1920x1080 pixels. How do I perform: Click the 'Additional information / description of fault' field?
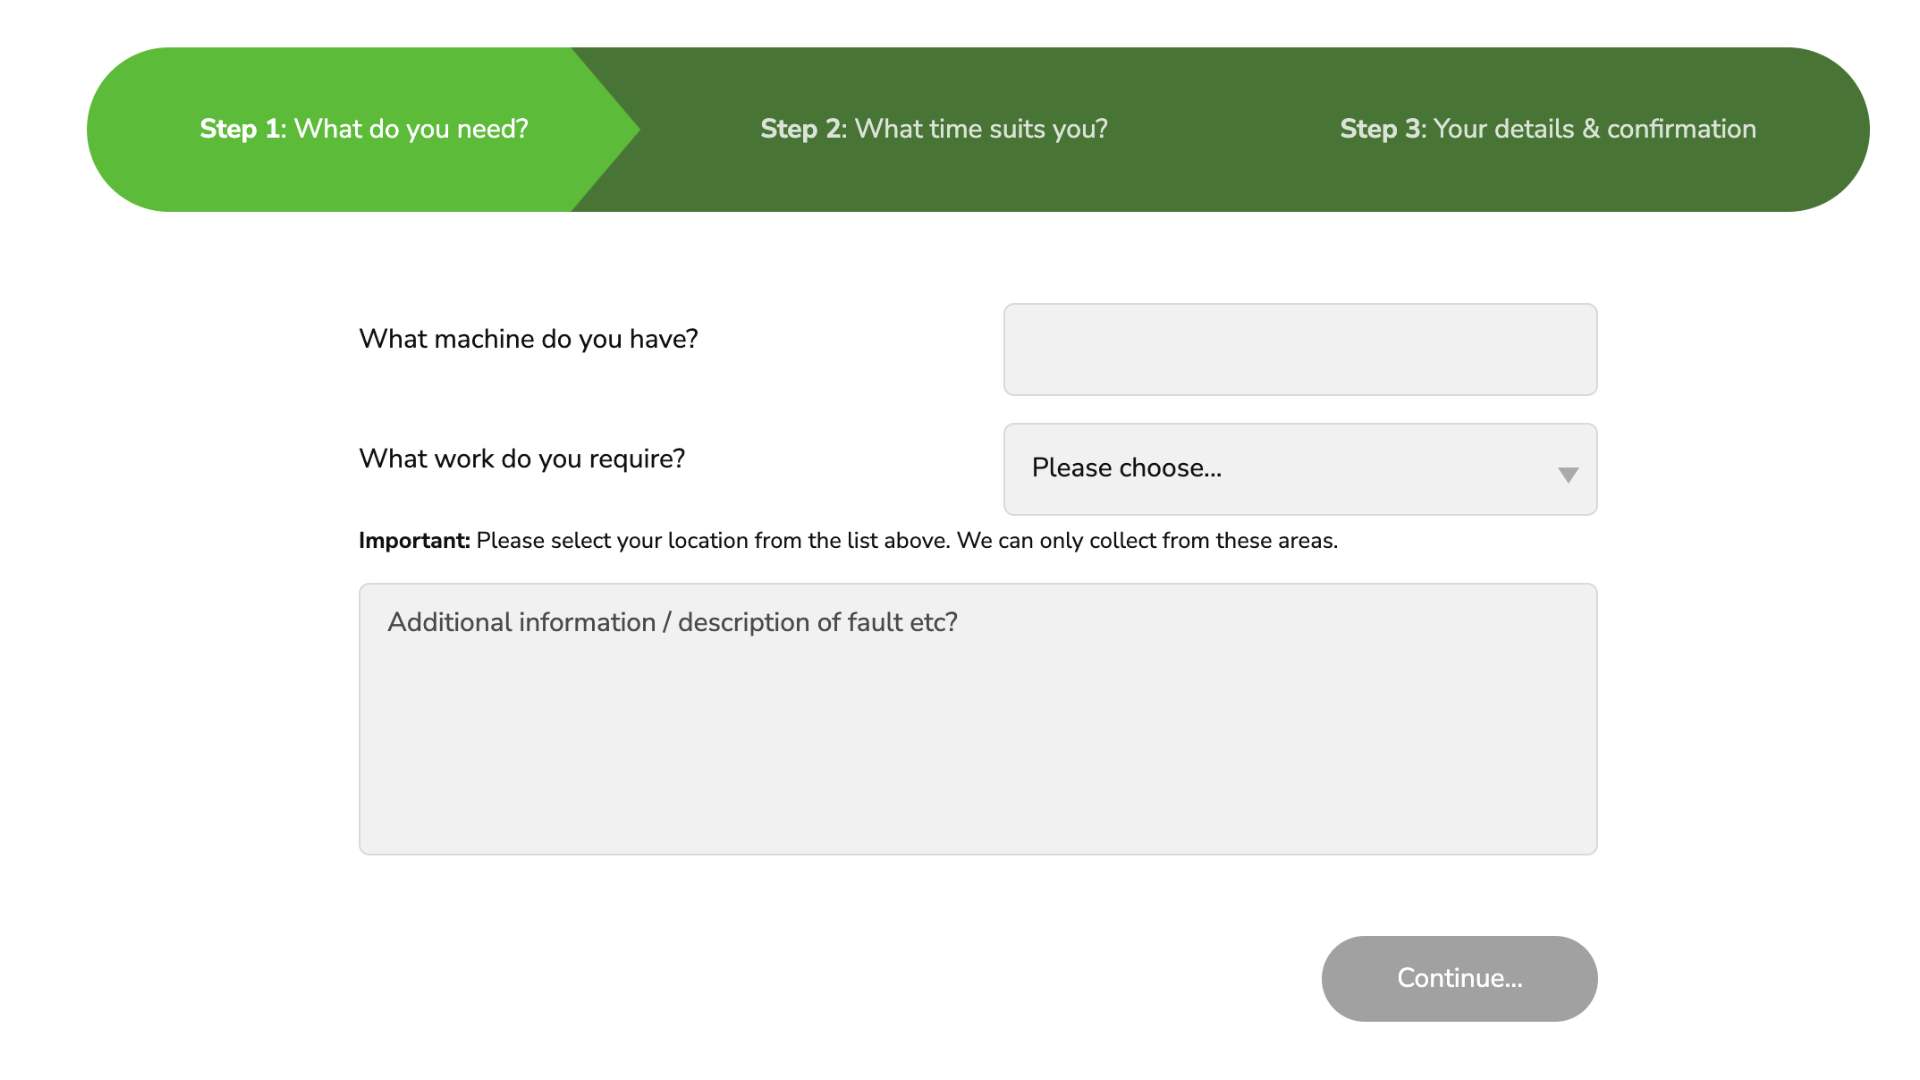pos(977,718)
